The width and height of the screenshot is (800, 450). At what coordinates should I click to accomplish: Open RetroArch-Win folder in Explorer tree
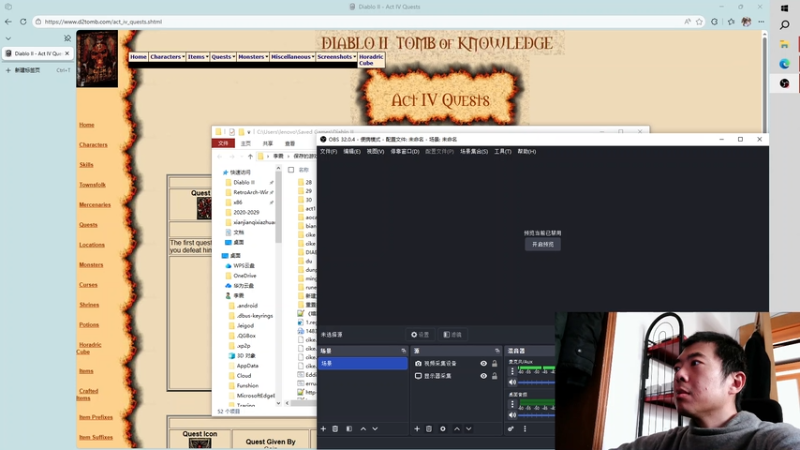click(x=251, y=192)
